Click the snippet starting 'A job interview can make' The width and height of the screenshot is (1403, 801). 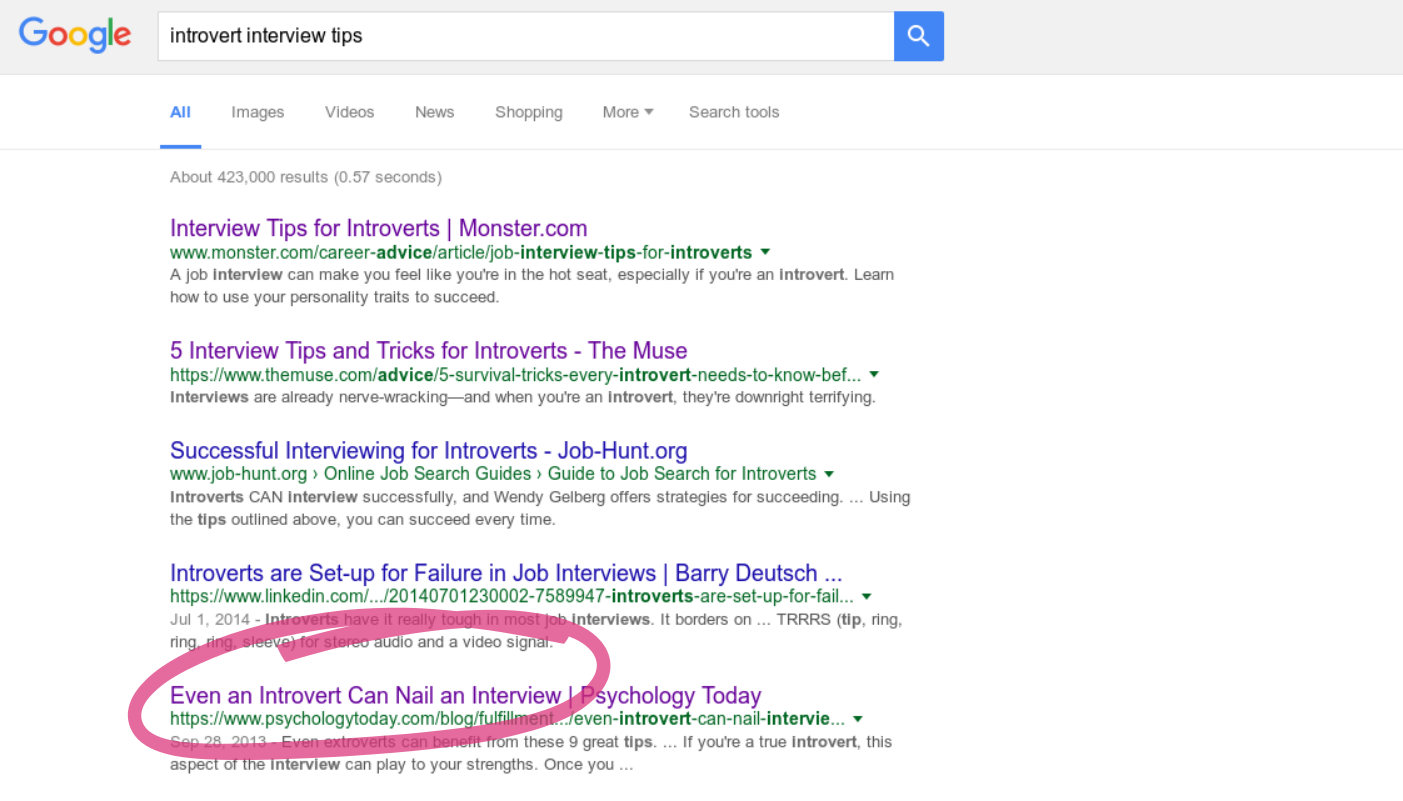click(x=532, y=286)
